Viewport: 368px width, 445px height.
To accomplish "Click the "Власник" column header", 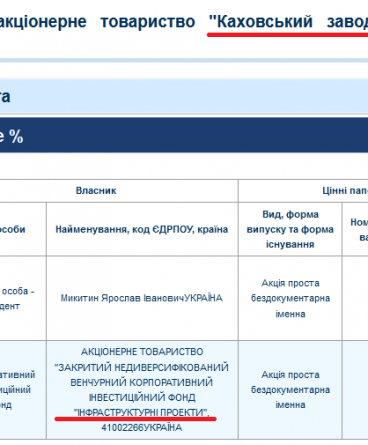I will click(96, 191).
